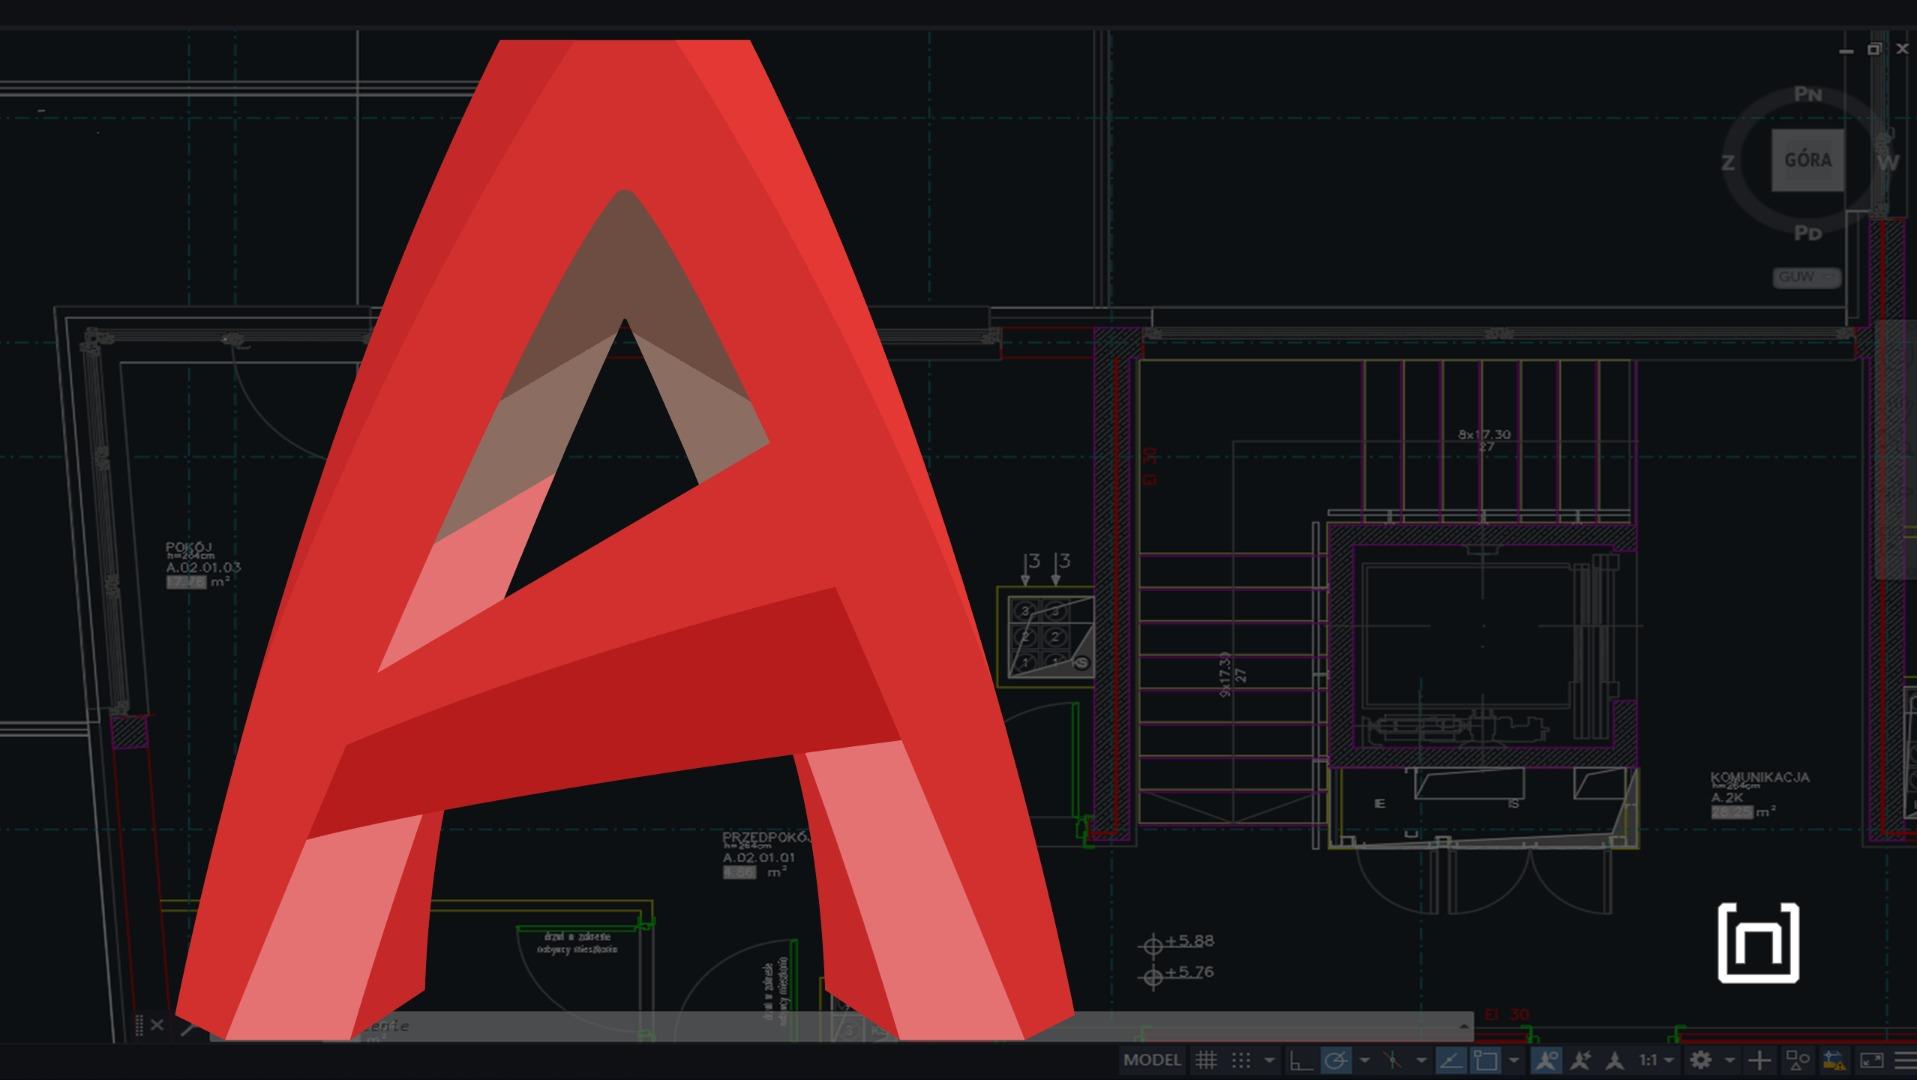Select the POKÓJ room label text
1917x1080 pixels.
click(x=189, y=548)
